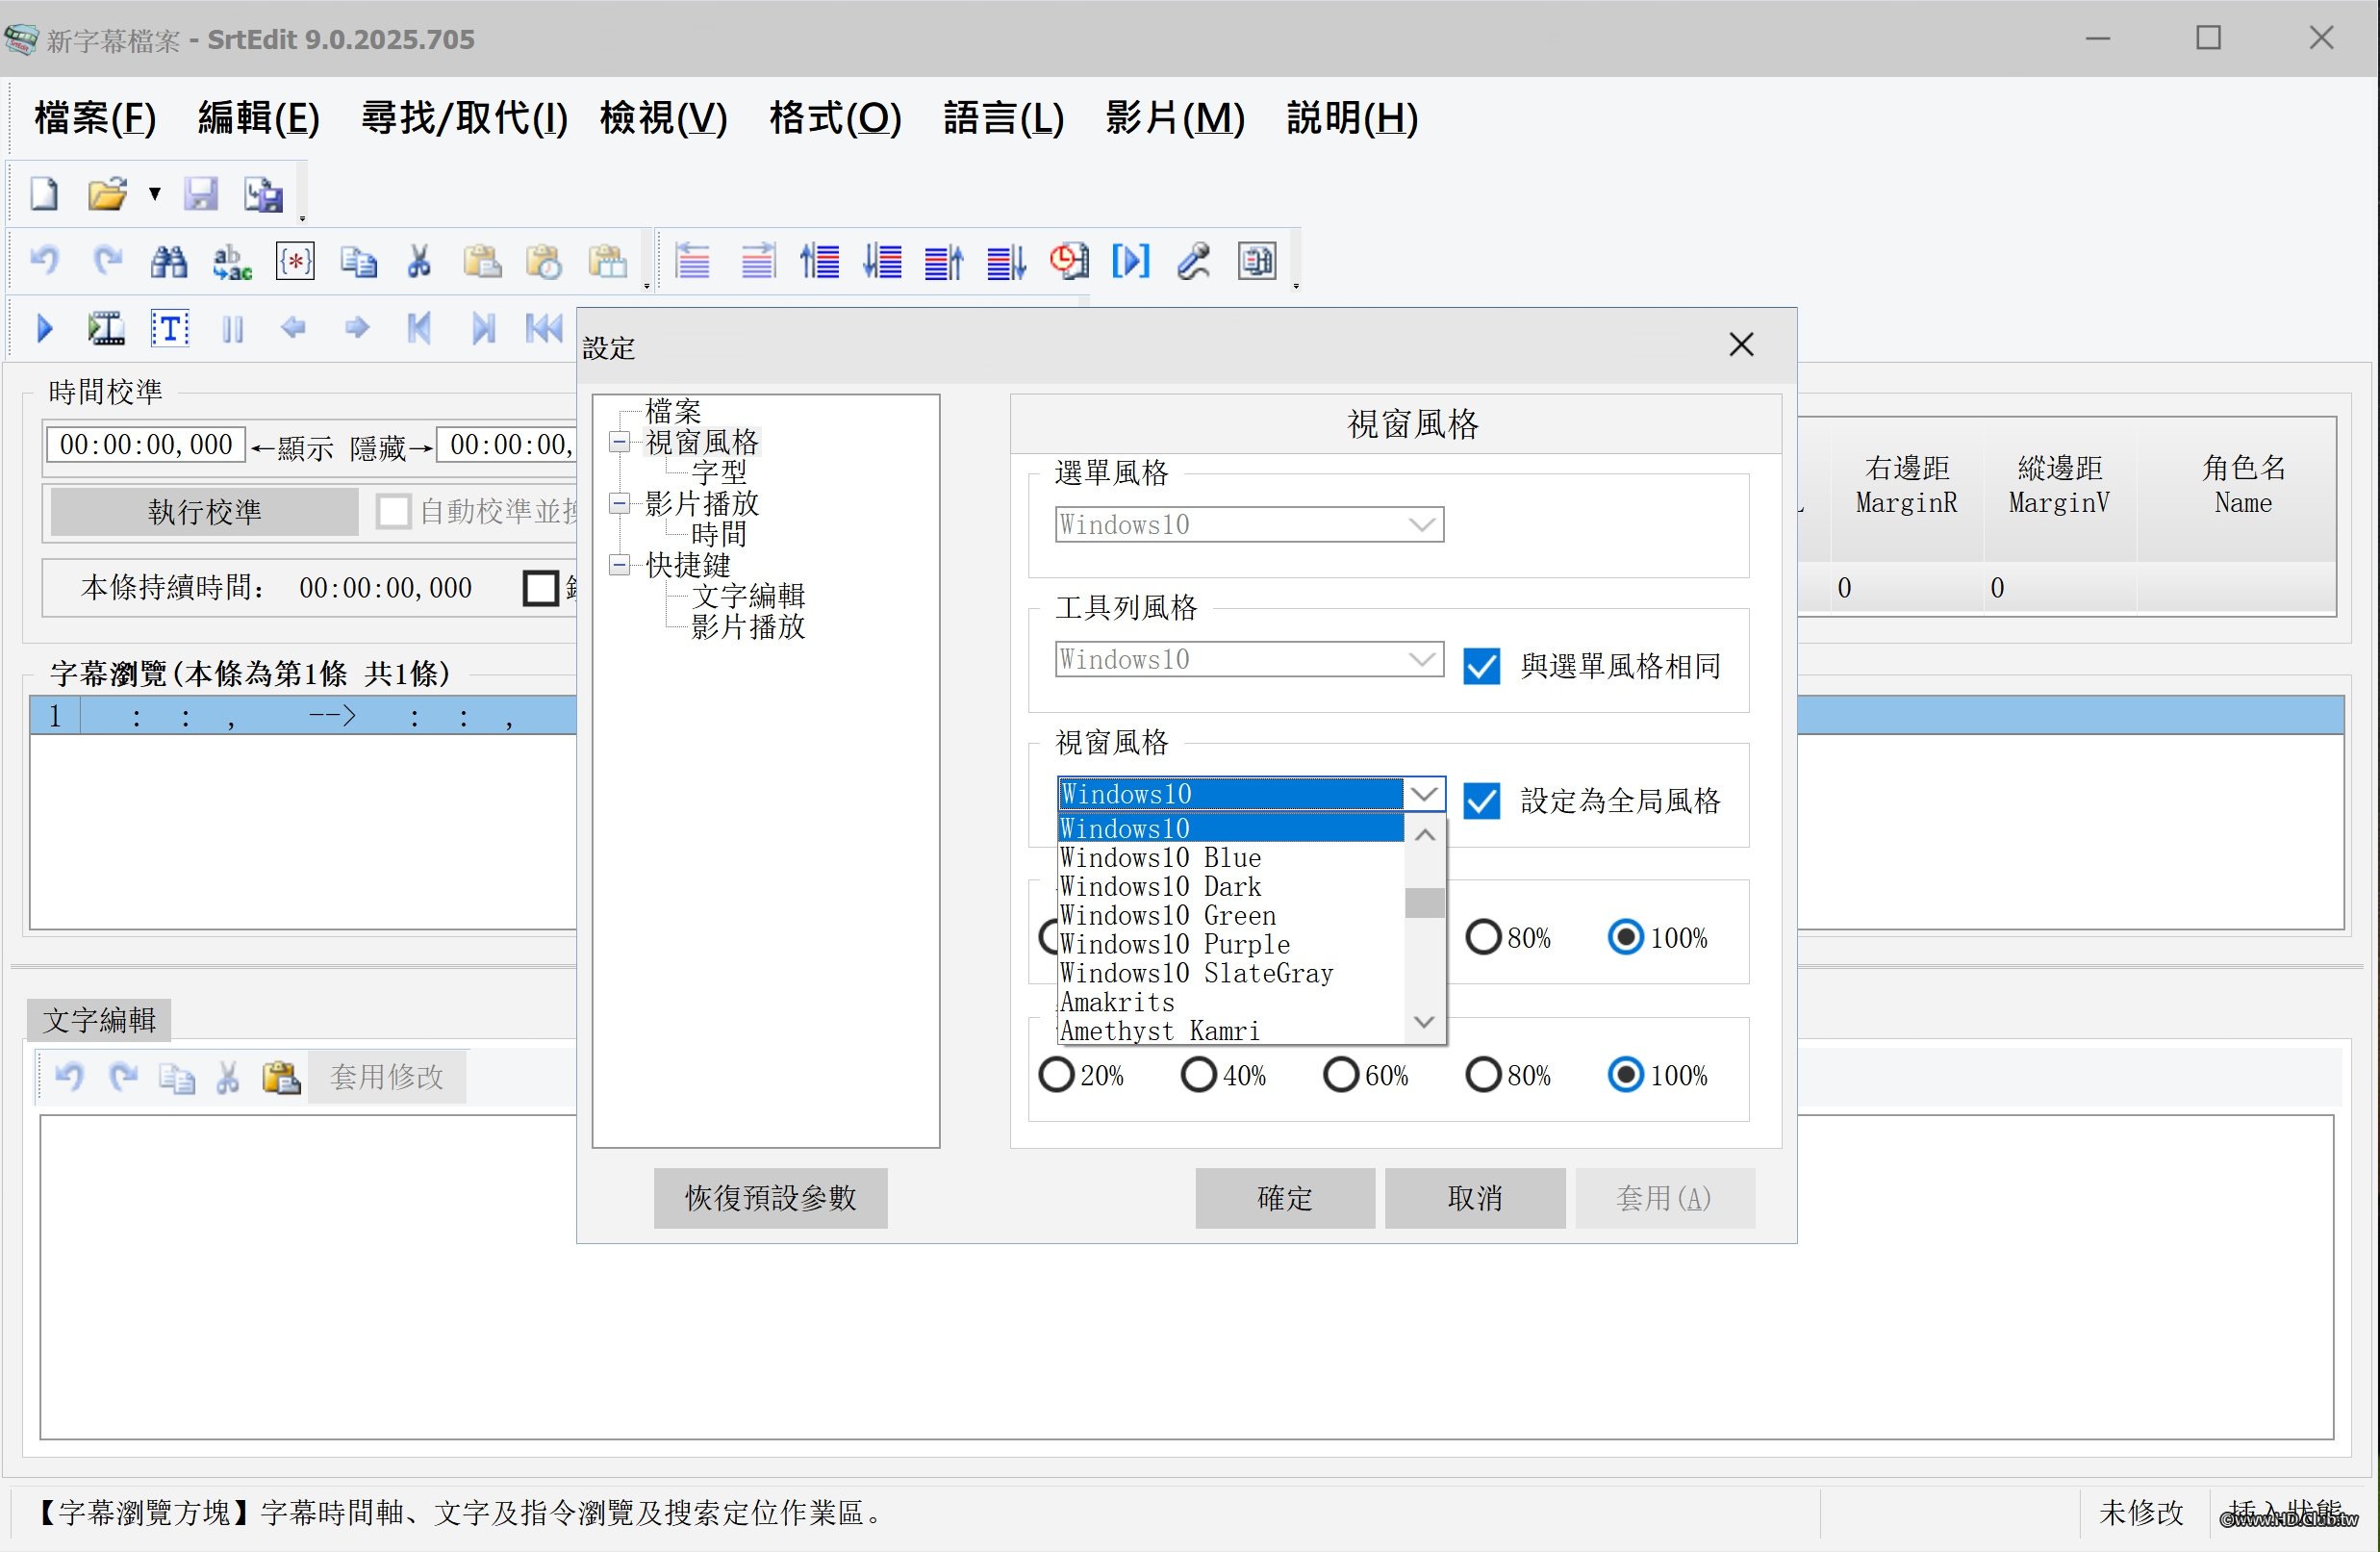
Task: Click the Redo icon in main toolbar
Action: tap(107, 262)
